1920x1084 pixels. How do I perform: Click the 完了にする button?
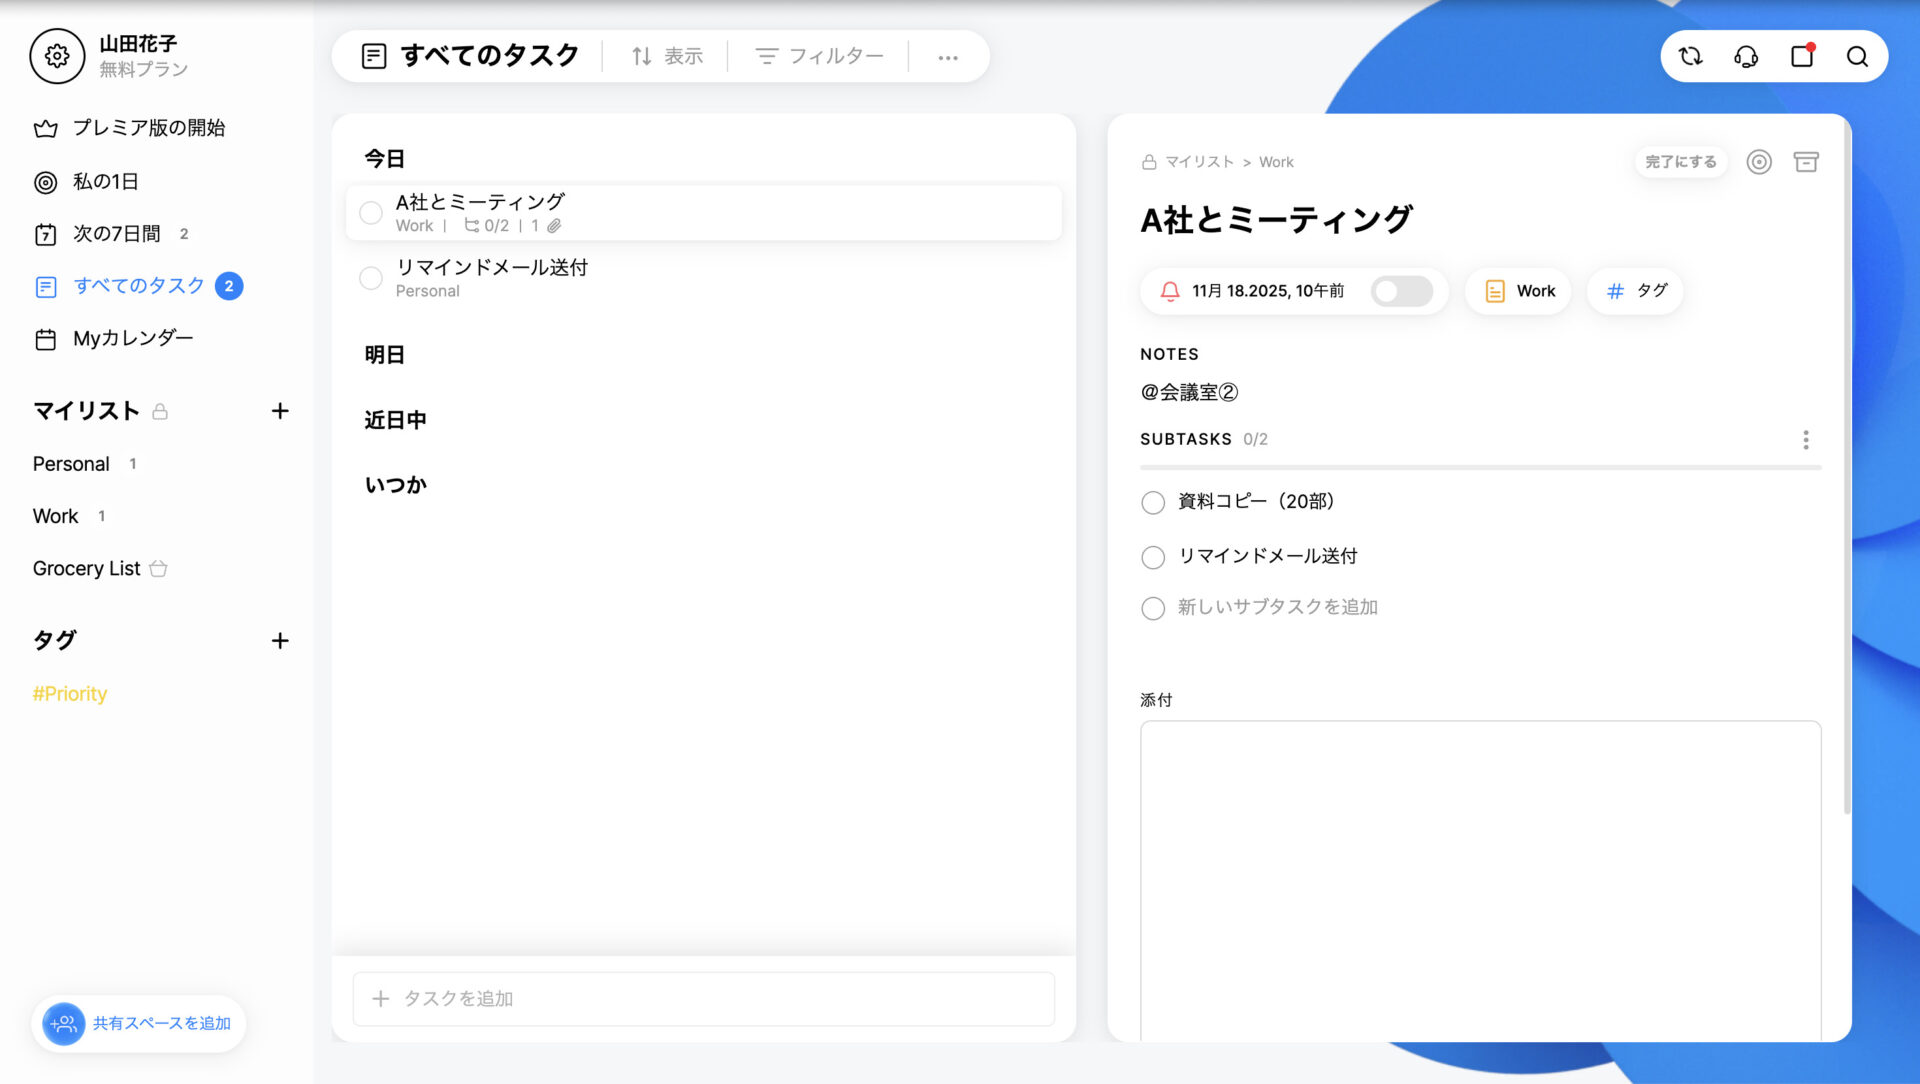[1680, 161]
